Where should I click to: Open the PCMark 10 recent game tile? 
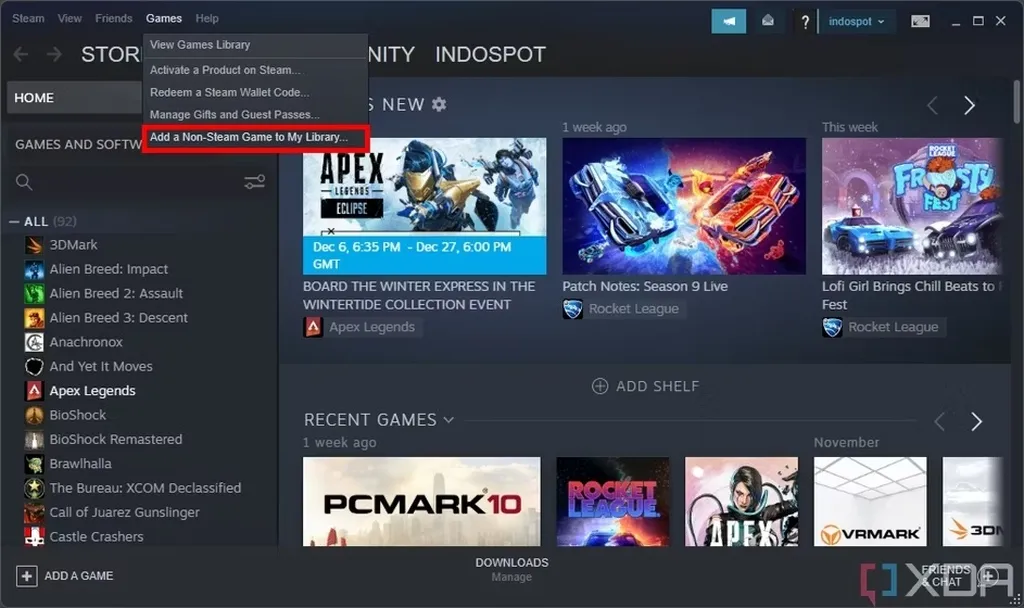click(422, 502)
